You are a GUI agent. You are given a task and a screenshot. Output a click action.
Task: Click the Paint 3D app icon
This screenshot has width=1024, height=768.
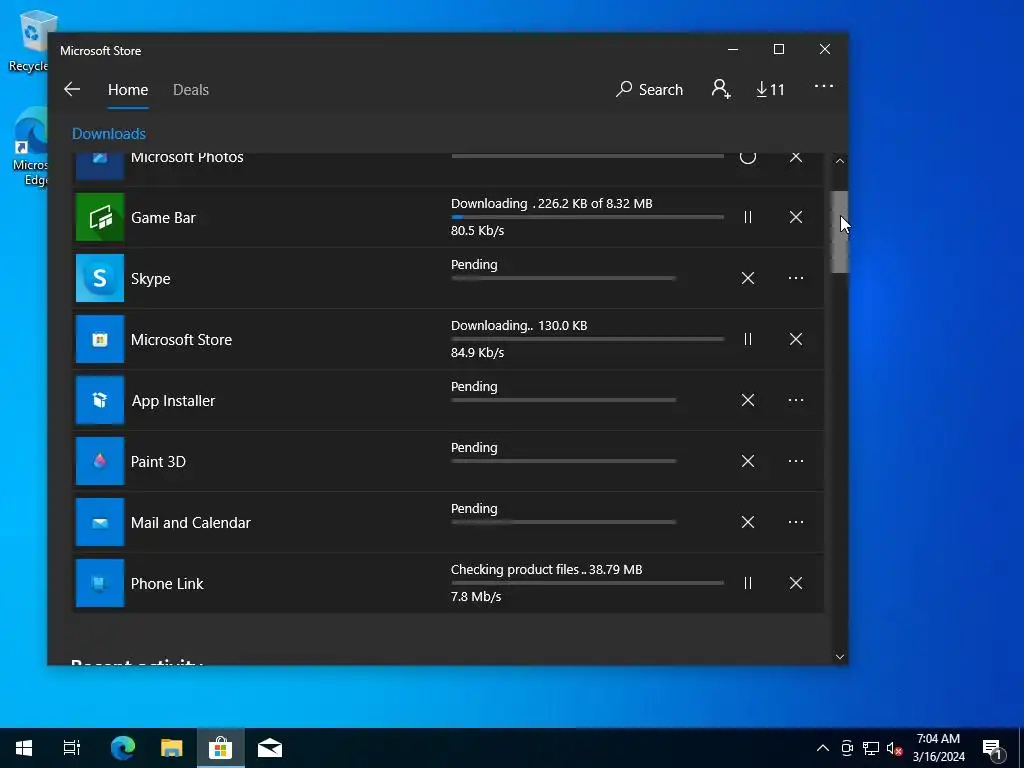pyautogui.click(x=100, y=461)
